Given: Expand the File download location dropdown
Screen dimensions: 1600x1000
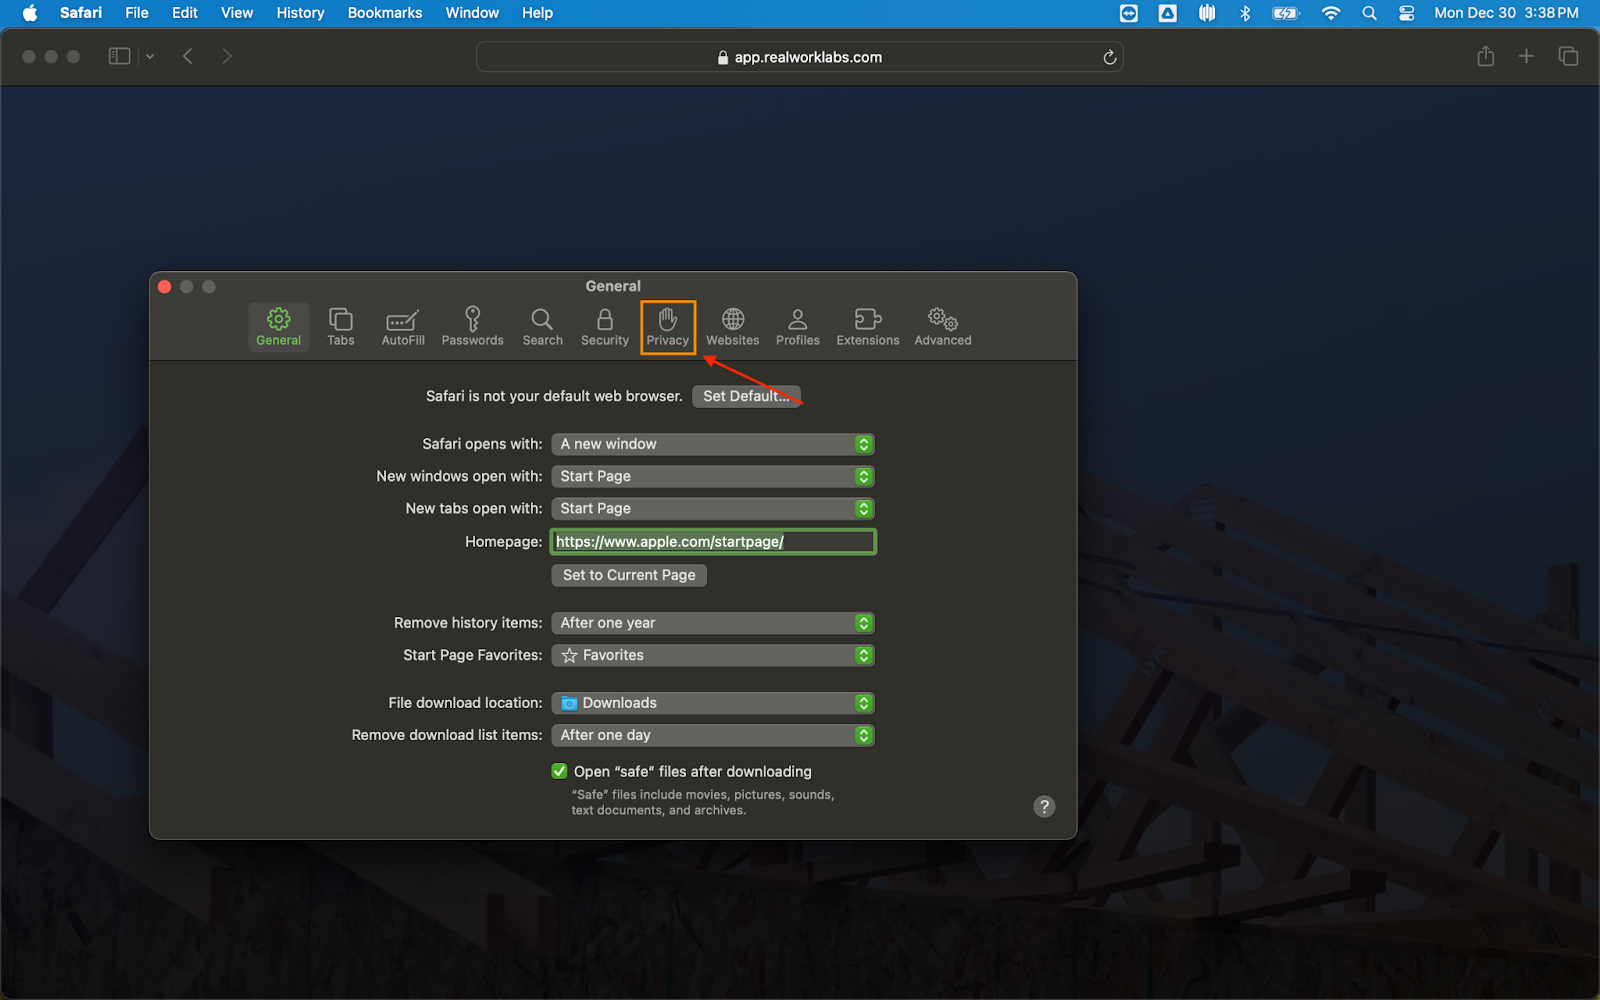Looking at the screenshot, I should pyautogui.click(x=713, y=703).
